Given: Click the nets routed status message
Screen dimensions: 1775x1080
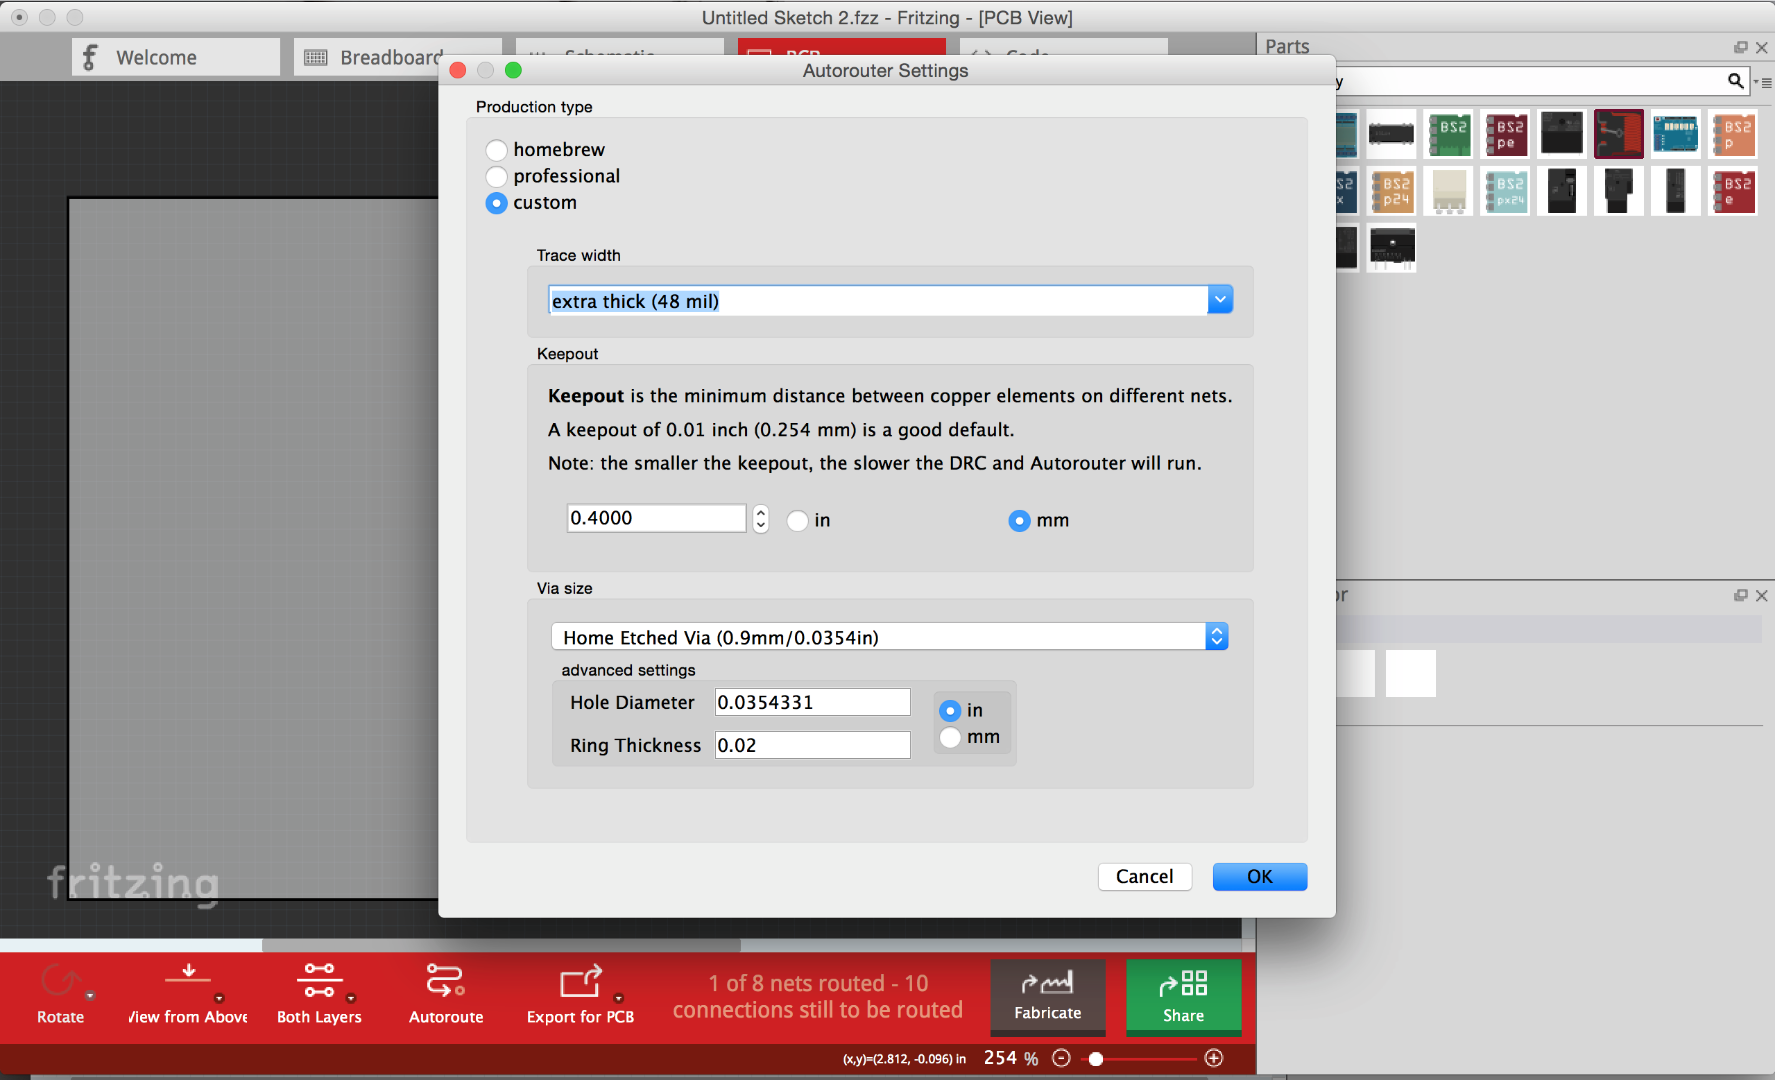Looking at the screenshot, I should point(818,997).
